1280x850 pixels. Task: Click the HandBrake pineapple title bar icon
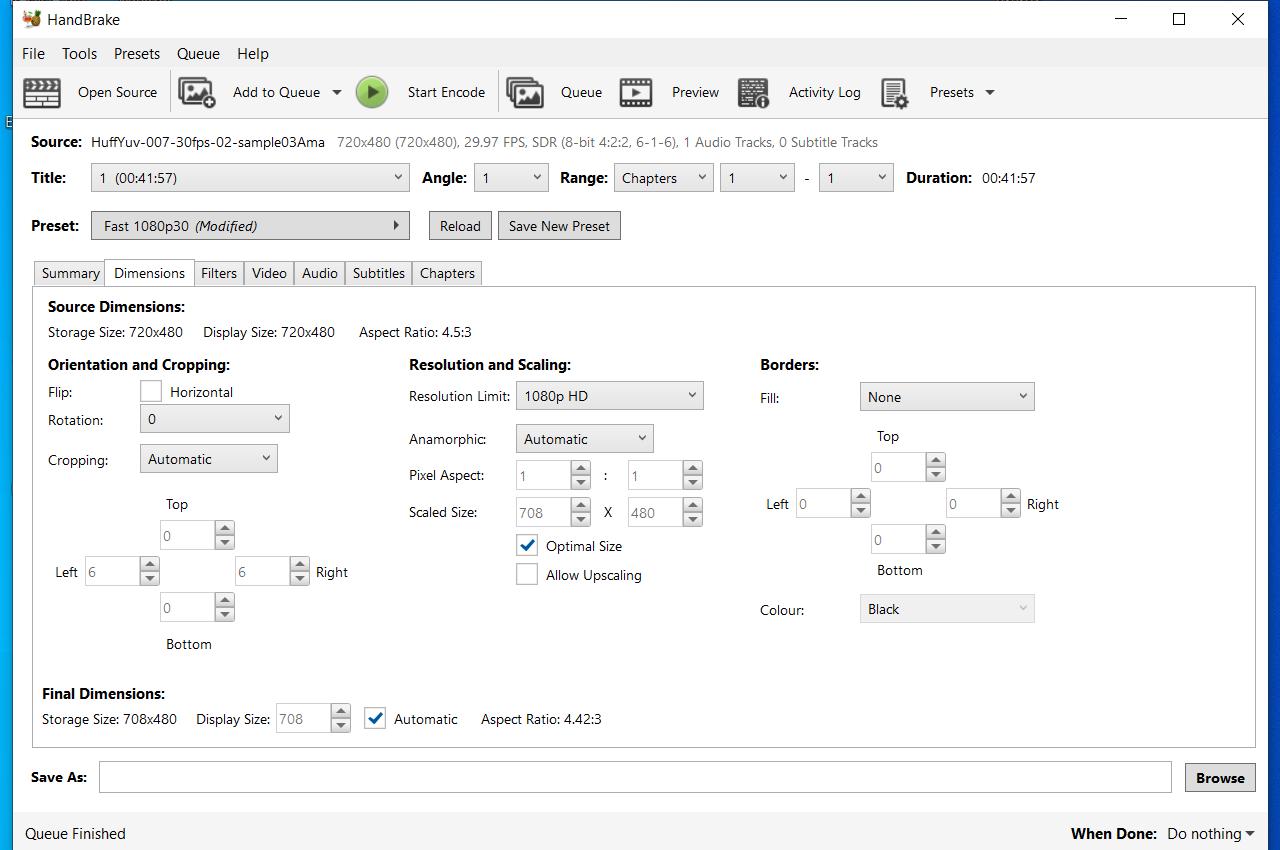point(32,19)
